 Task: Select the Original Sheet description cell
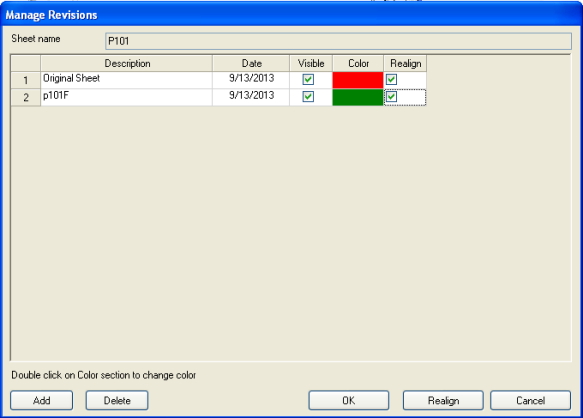(126, 80)
